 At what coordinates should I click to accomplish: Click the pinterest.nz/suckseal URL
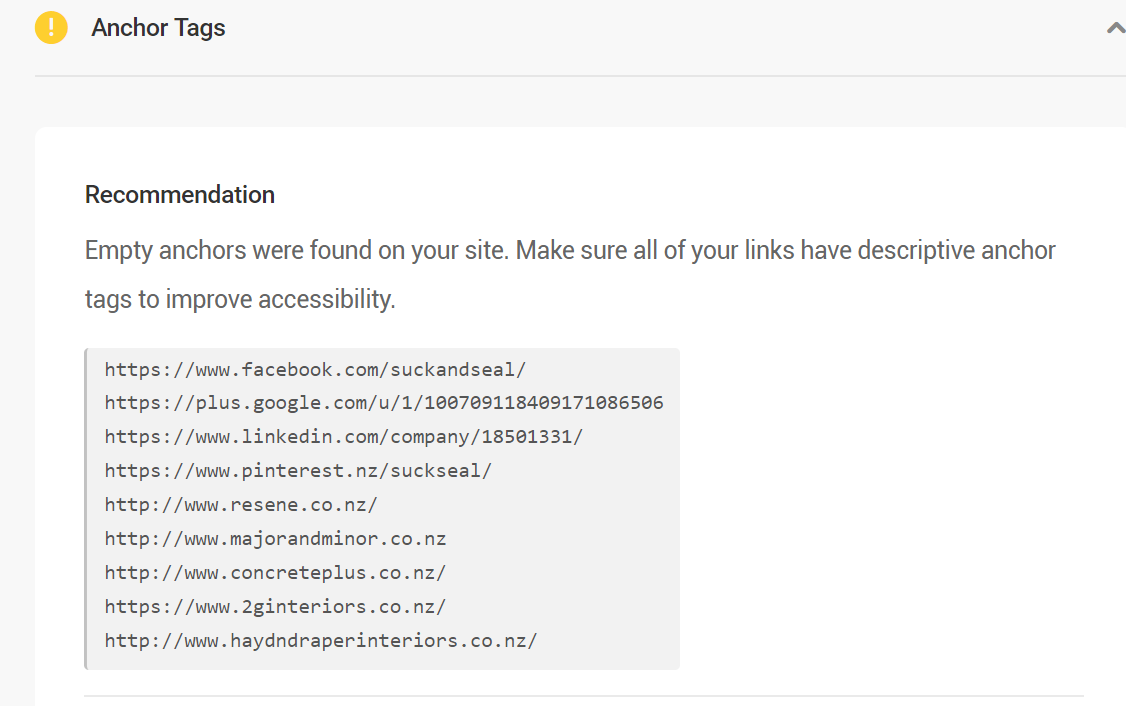[x=298, y=471]
